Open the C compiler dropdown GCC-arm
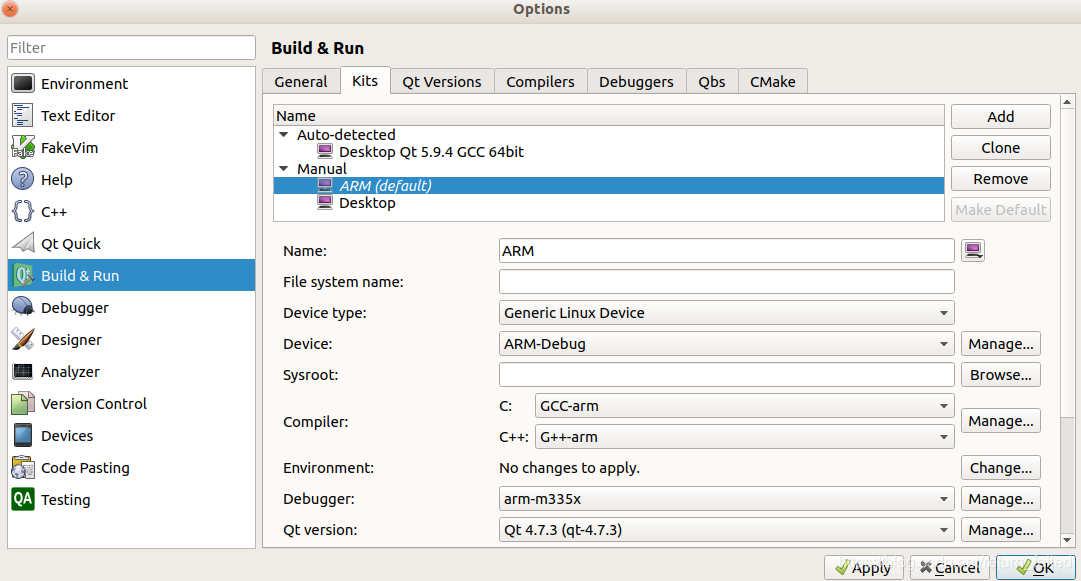The image size is (1081, 581). (745, 406)
